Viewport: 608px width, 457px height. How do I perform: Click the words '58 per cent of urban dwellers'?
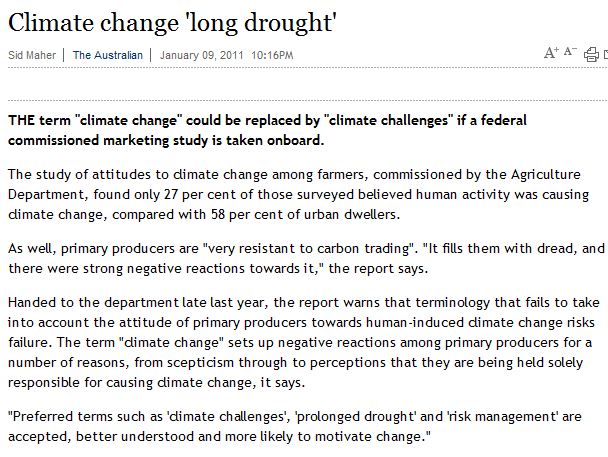tap(304, 214)
